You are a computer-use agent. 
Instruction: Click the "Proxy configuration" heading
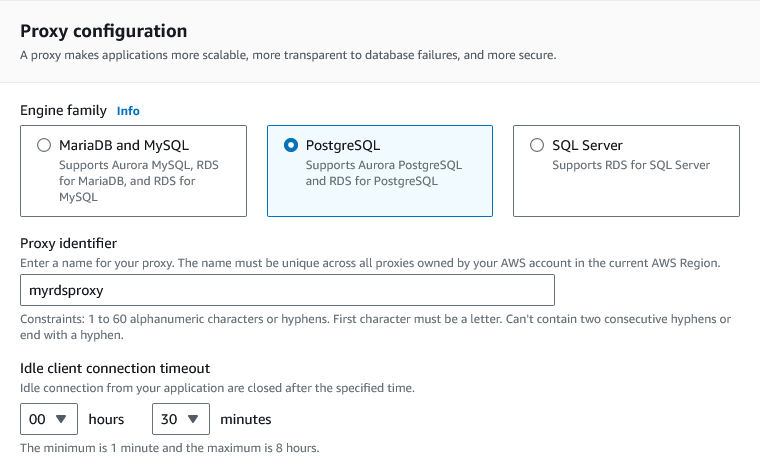103,31
